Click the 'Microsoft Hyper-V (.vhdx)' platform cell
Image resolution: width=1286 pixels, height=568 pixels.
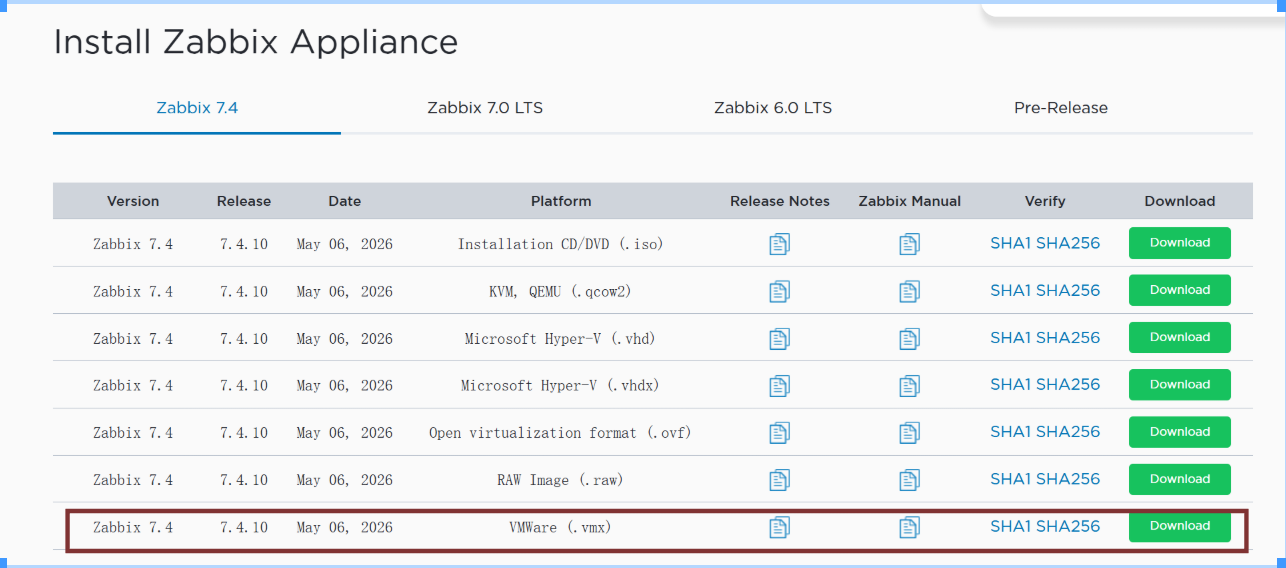(560, 386)
